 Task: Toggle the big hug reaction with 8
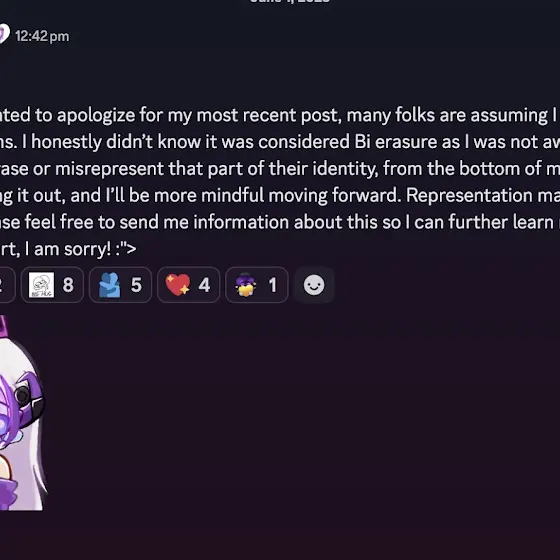52,285
